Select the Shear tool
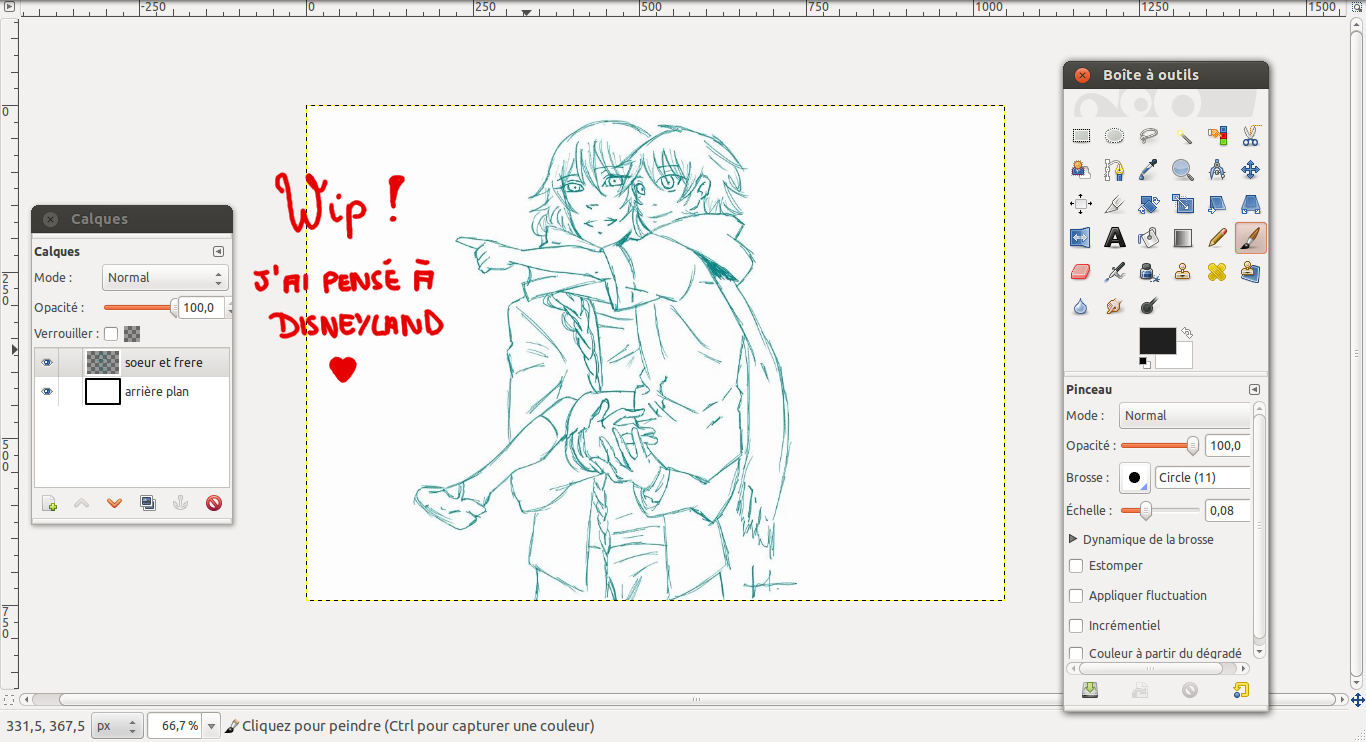1366x742 pixels. [x=1217, y=204]
